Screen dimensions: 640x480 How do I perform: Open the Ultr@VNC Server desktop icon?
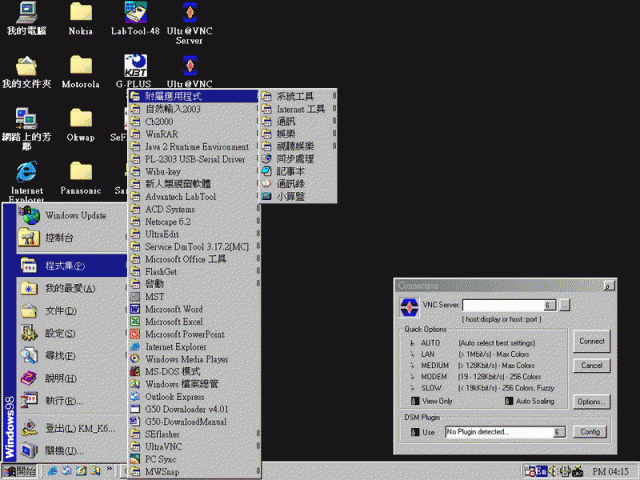[190, 22]
